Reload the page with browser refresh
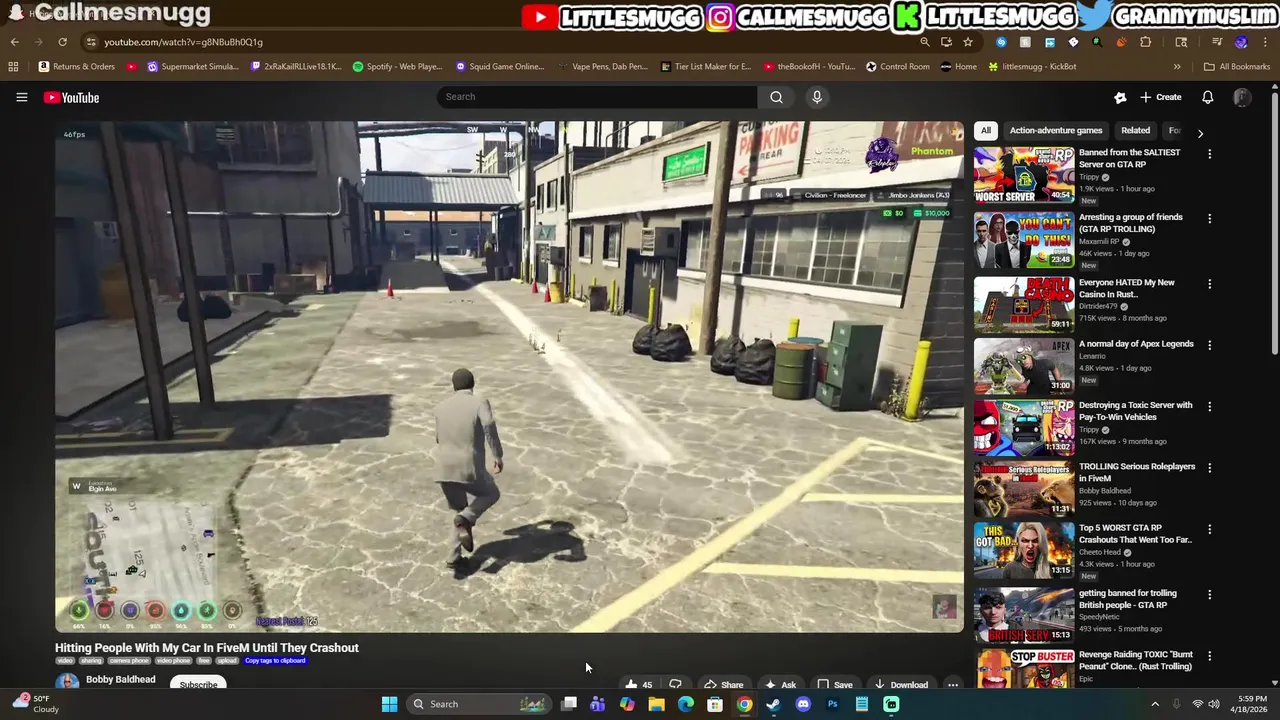Viewport: 1280px width, 720px height. [x=62, y=42]
